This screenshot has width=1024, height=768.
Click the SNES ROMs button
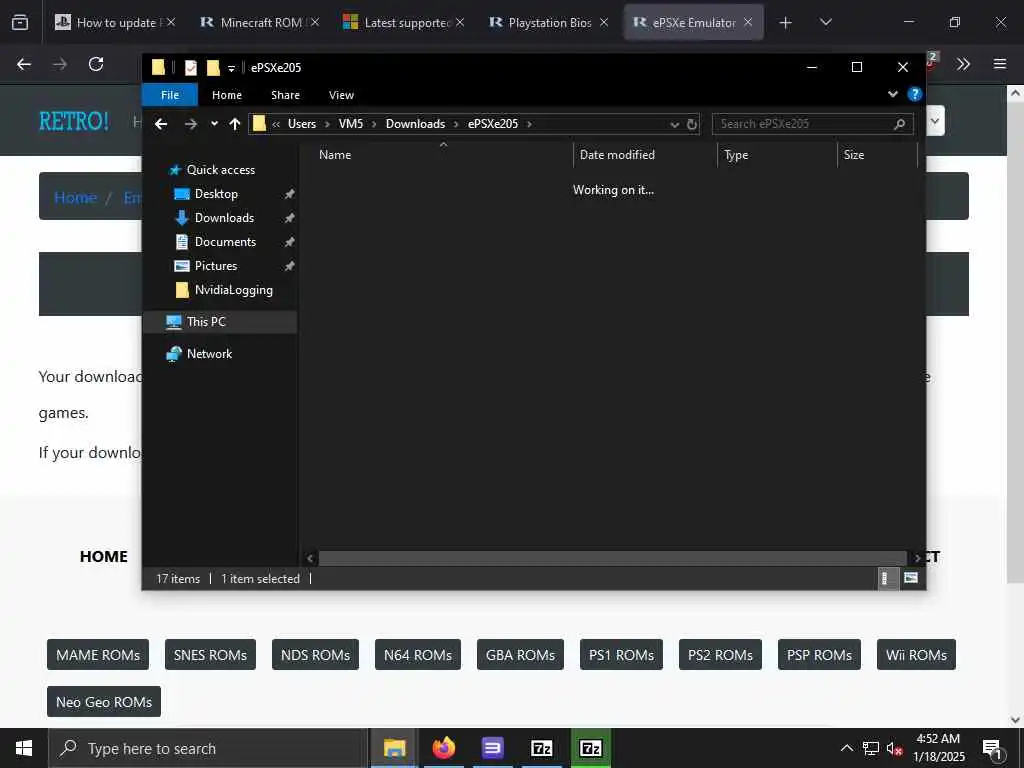pos(210,654)
